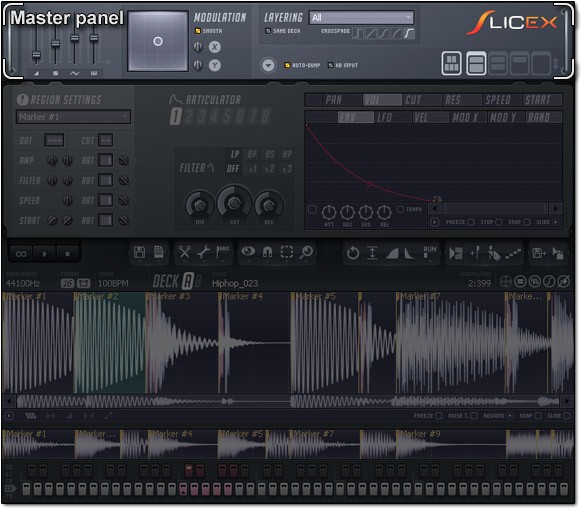Open the scissors slicing tool
The image size is (581, 513).
(184, 252)
